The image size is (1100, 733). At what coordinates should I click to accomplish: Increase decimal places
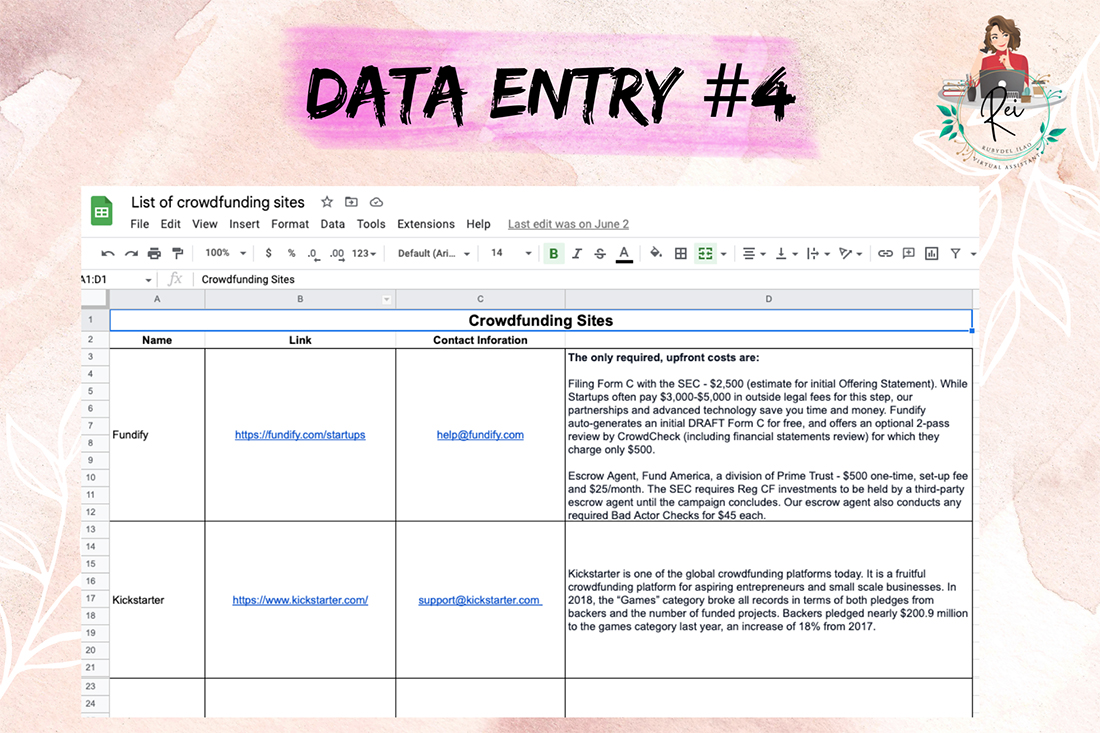pos(337,254)
